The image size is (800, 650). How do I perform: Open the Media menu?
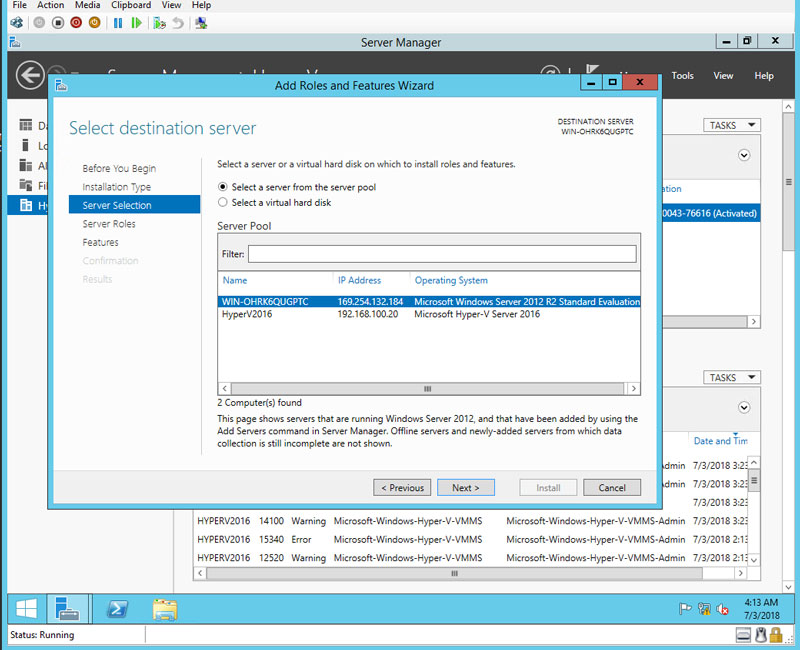coord(87,5)
